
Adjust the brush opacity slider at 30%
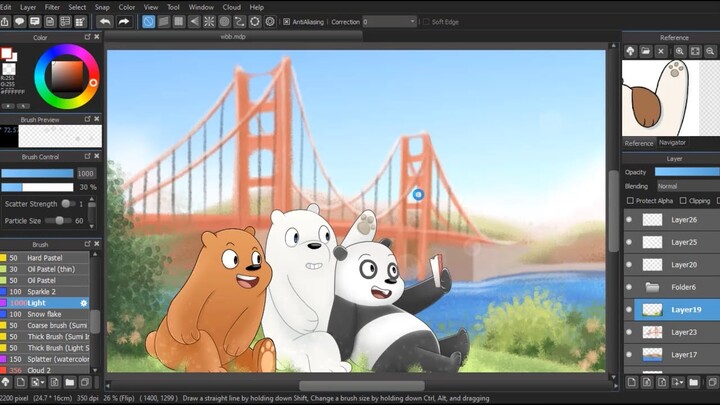(37, 187)
